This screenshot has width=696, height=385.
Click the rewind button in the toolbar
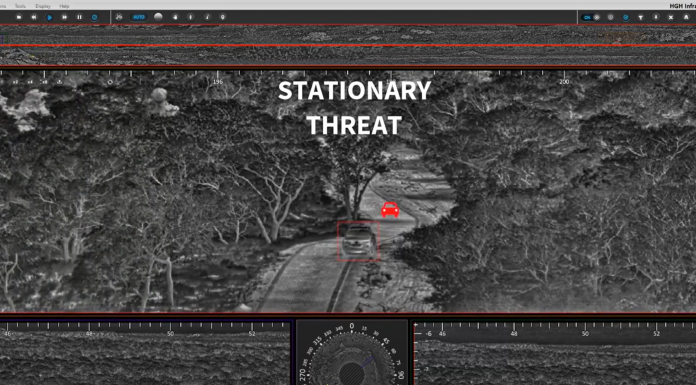pos(34,17)
